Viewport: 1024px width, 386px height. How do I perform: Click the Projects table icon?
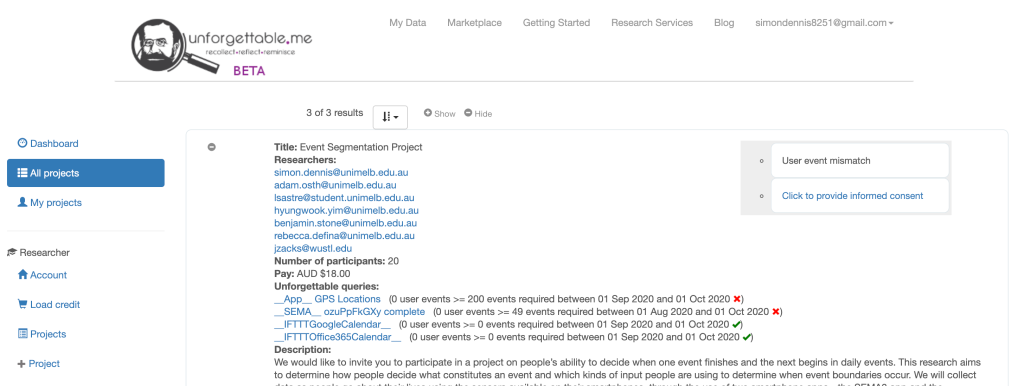(22, 334)
